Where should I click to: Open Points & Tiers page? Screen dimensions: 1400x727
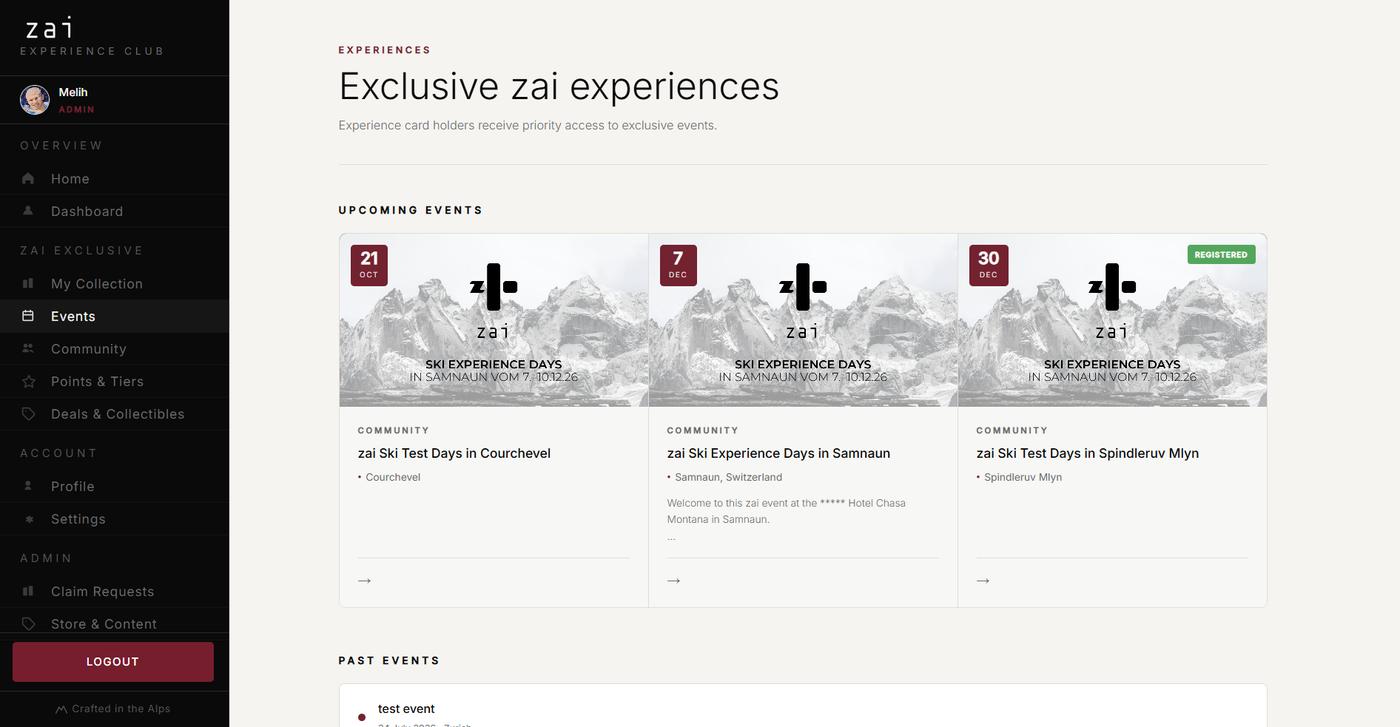click(114, 381)
